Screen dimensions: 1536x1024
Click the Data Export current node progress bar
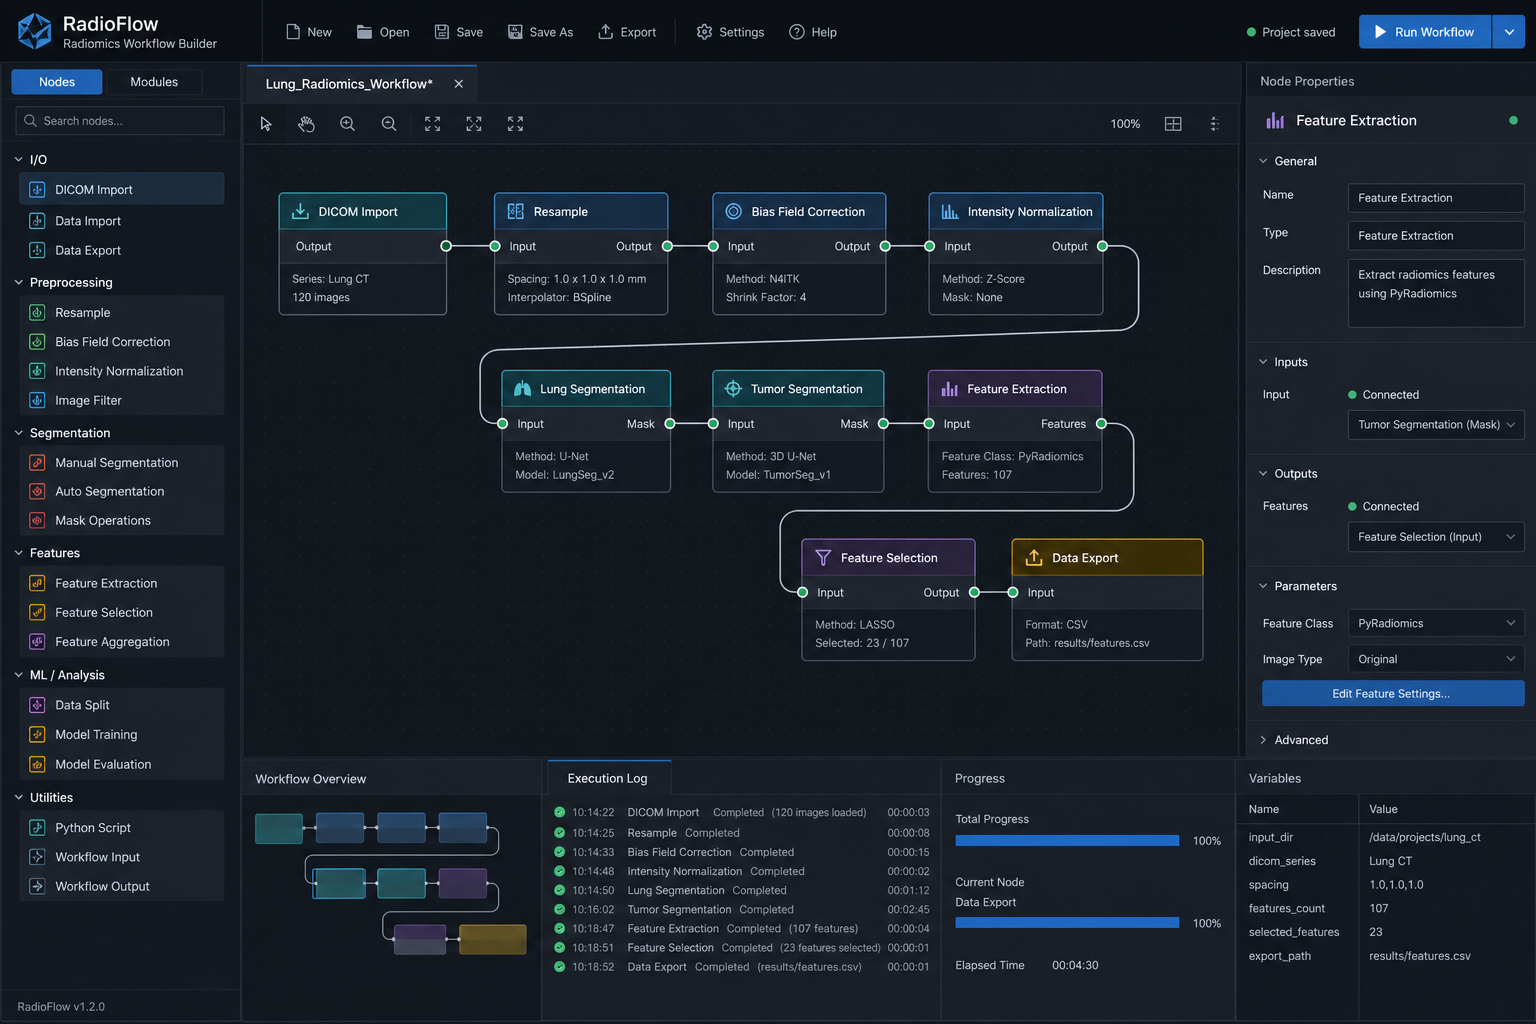pyautogui.click(x=1067, y=923)
